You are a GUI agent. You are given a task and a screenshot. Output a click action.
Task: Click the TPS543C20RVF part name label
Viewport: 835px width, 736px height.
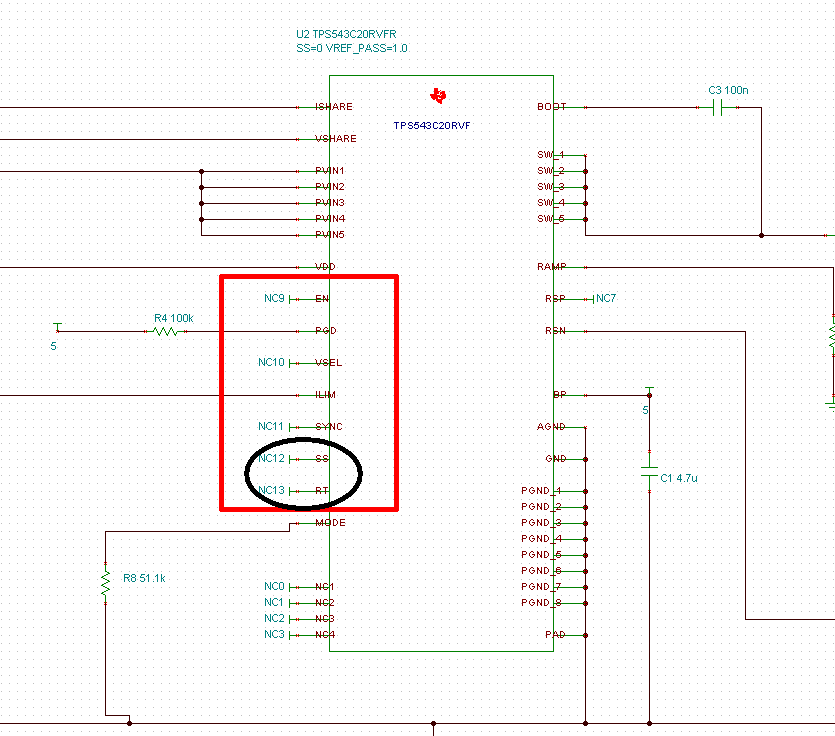(x=432, y=126)
